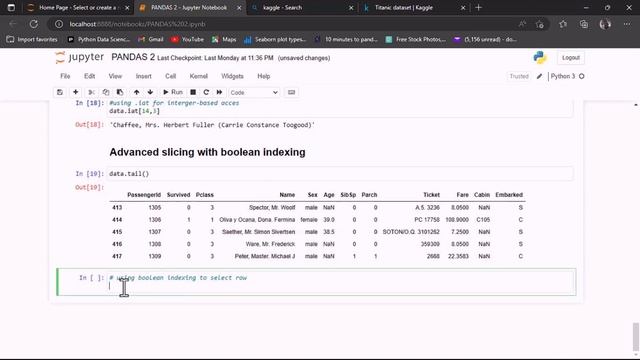This screenshot has width=640, height=360.
Task: Move the selected cell up arrow
Action: click(136, 92)
